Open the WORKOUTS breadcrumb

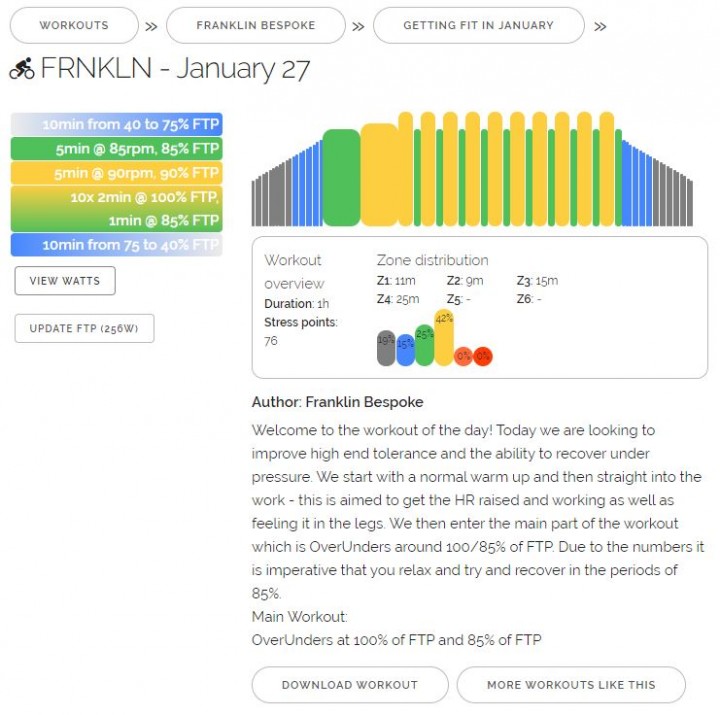click(74, 25)
